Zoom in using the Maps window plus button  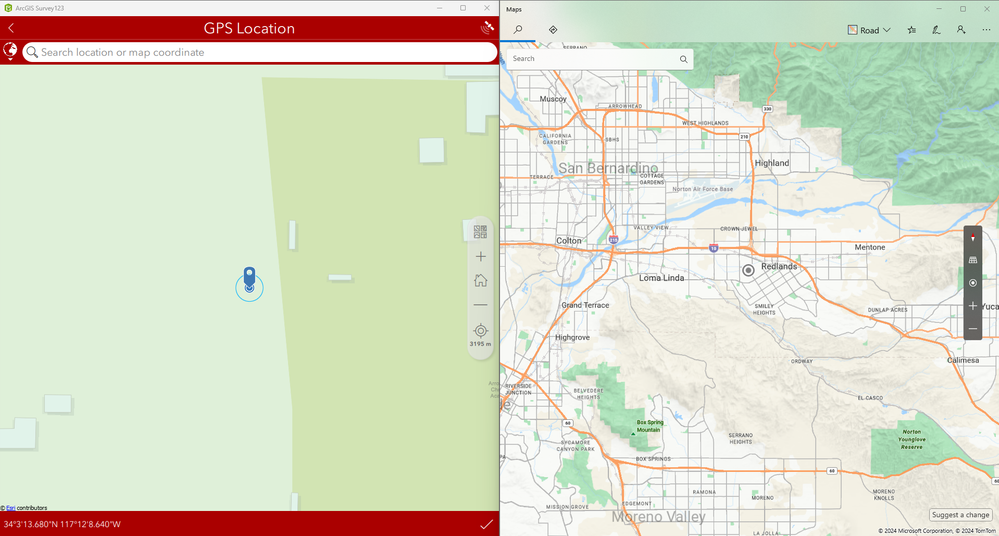tap(972, 306)
